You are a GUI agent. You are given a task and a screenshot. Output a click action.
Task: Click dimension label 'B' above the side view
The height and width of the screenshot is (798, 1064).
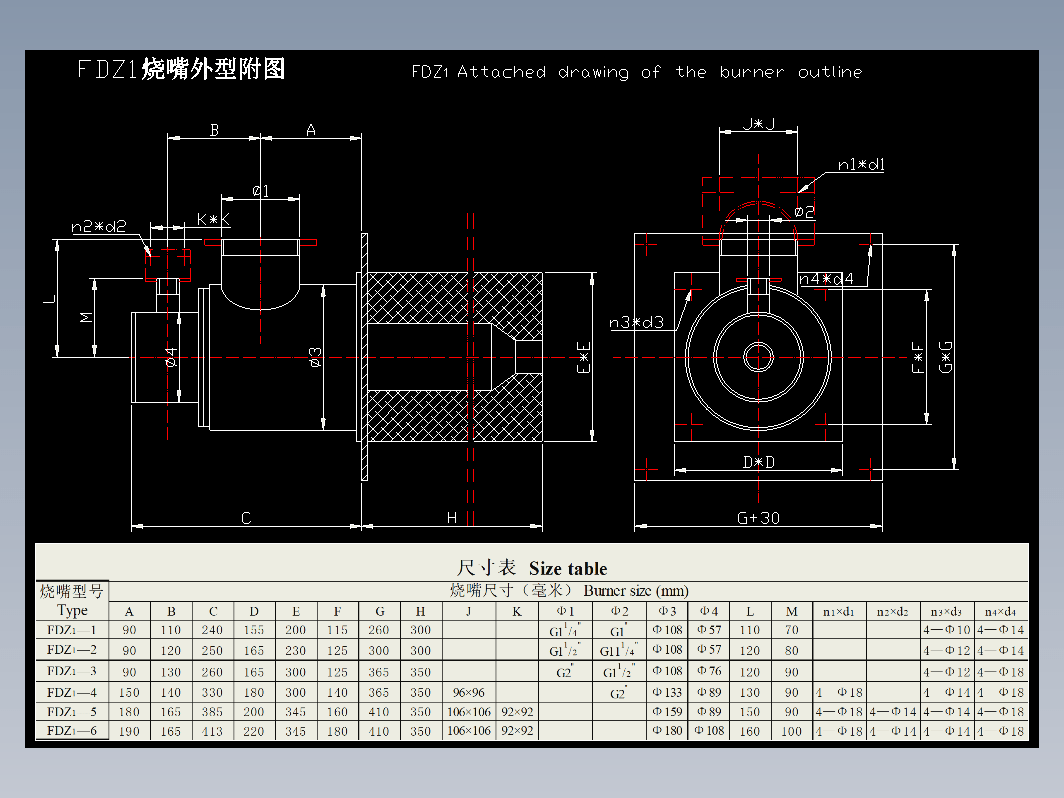(x=214, y=130)
